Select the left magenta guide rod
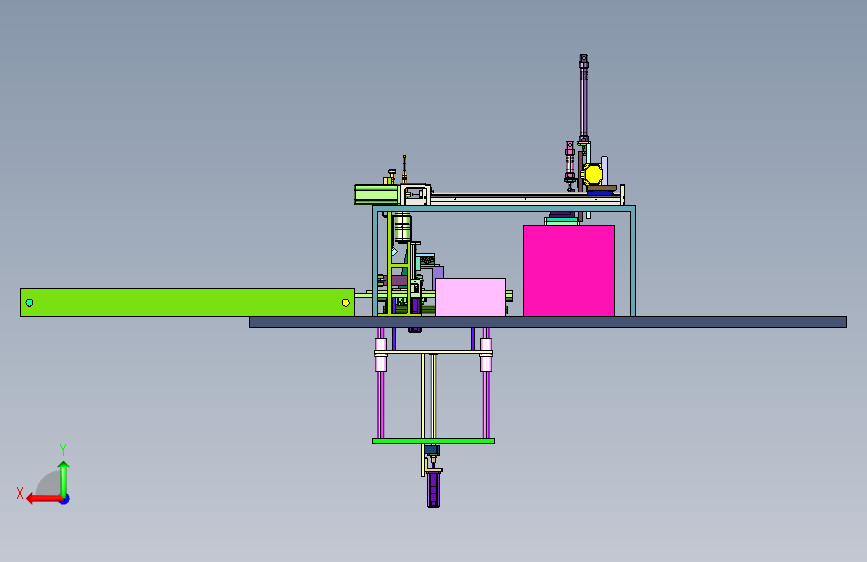The image size is (867, 562). (x=380, y=404)
